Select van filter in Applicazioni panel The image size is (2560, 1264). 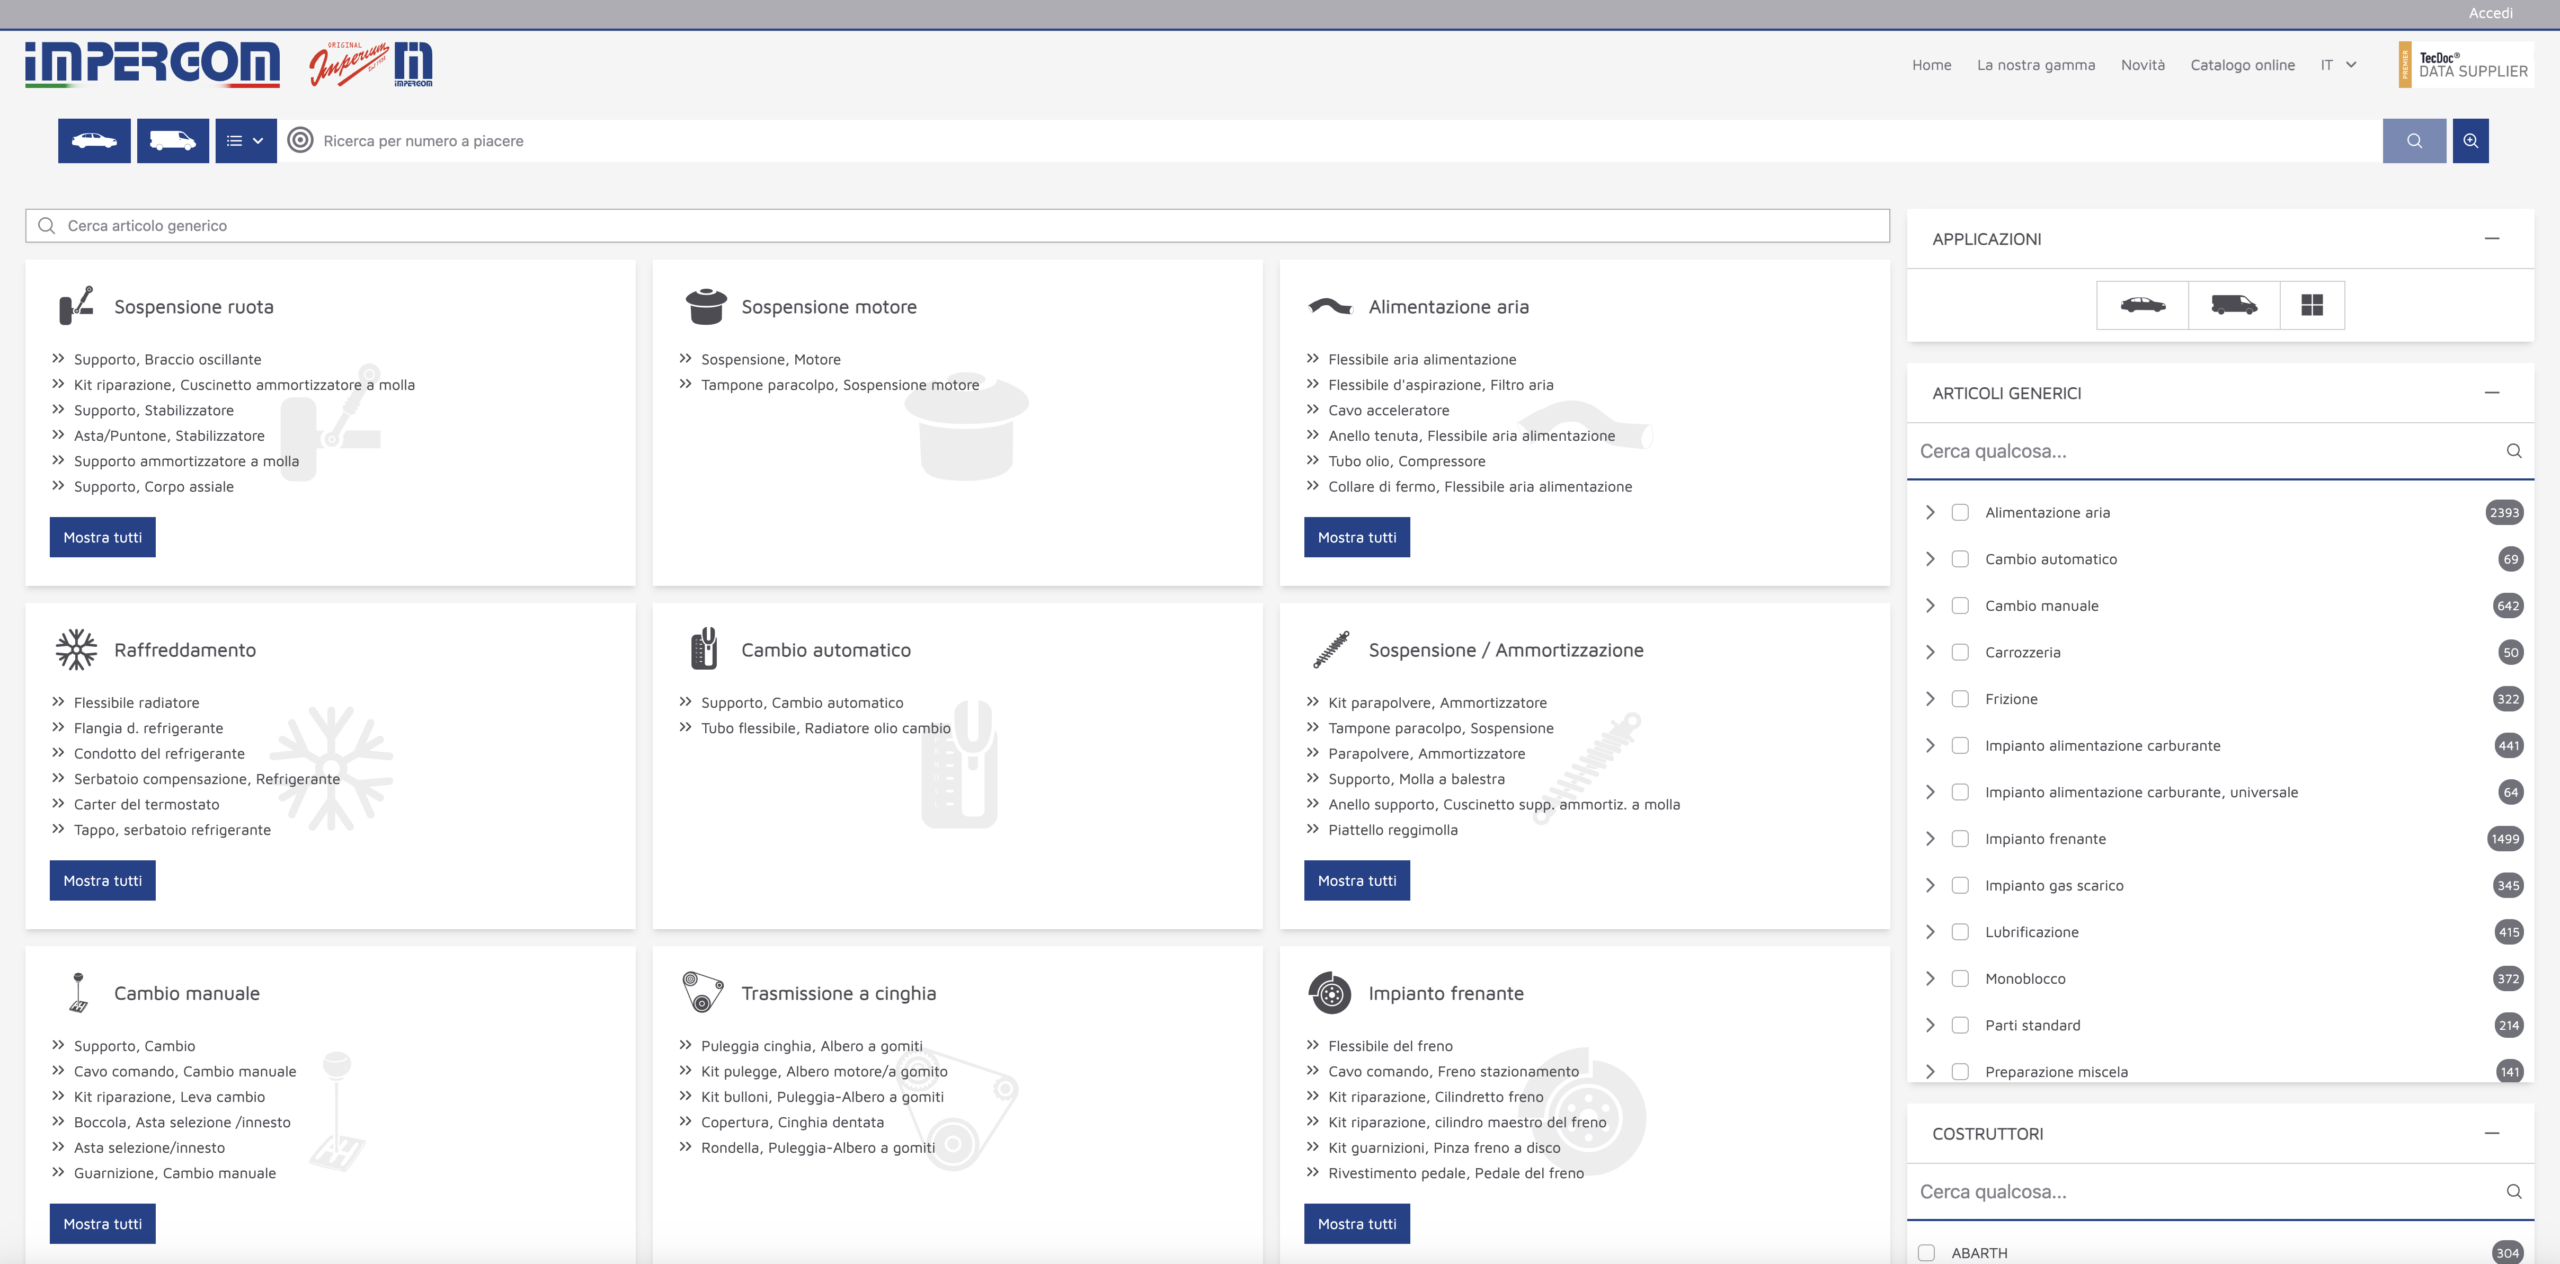2233,305
